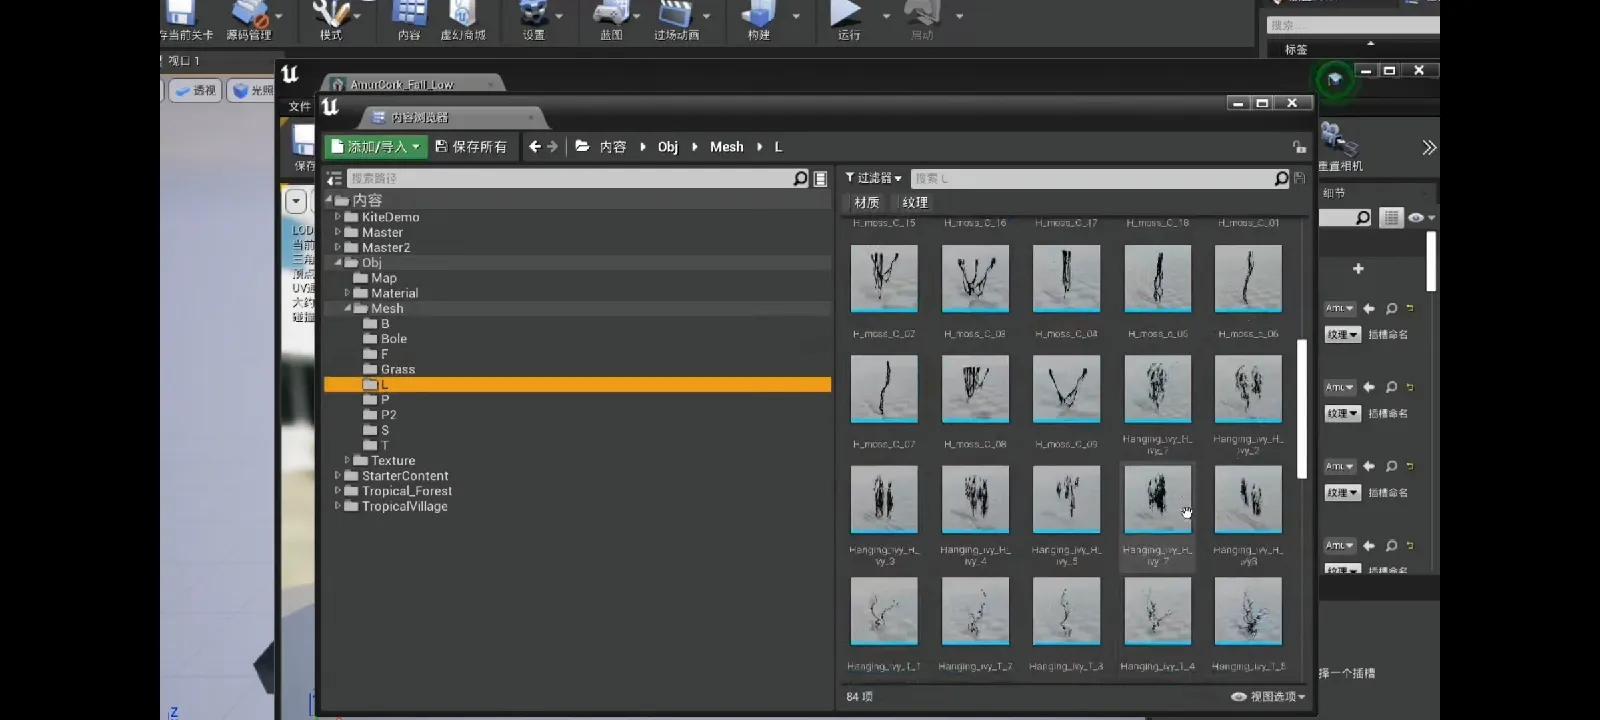Viewport: 1600px width, 720px height.
Task: Open the 过滤器 filters dropdown
Action: coord(873,178)
